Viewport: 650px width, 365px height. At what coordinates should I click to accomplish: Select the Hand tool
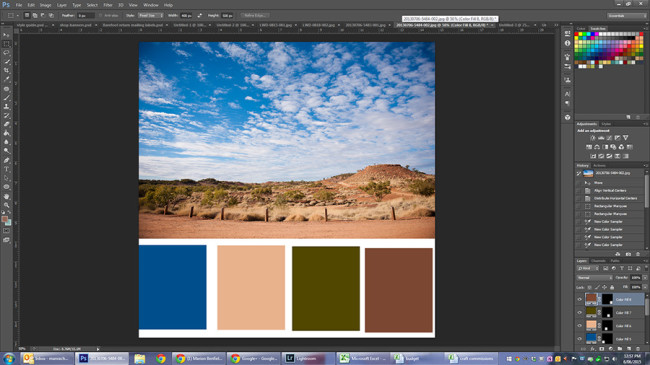tap(6, 196)
